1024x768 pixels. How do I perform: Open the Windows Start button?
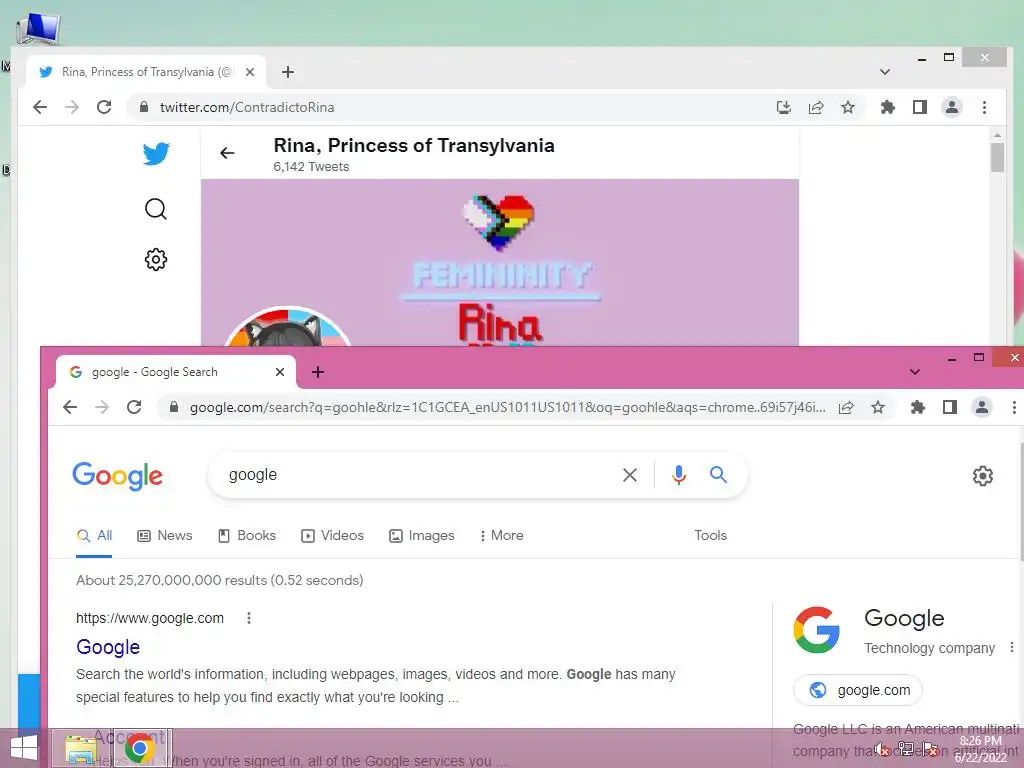coord(24,748)
